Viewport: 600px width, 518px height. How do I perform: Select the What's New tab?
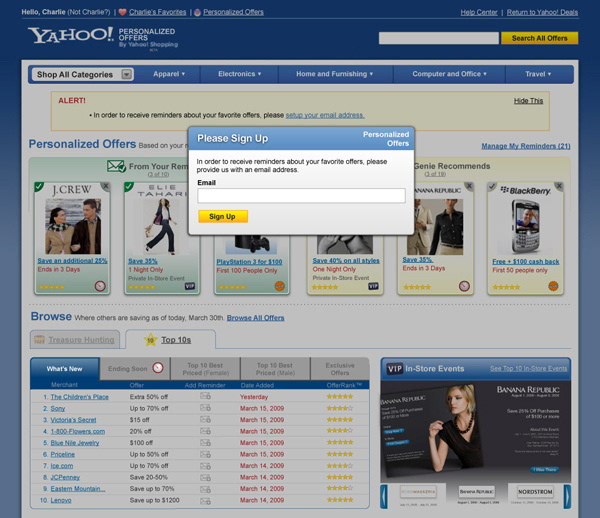coord(65,369)
